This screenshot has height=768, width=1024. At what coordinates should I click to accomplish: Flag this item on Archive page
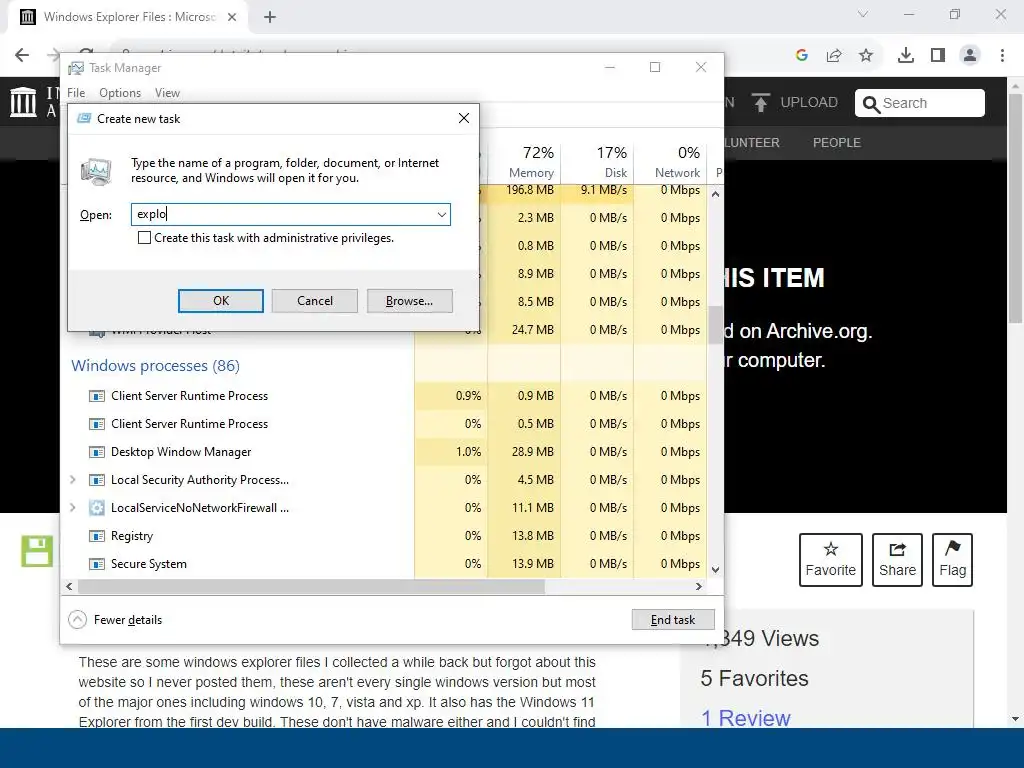(x=952, y=560)
